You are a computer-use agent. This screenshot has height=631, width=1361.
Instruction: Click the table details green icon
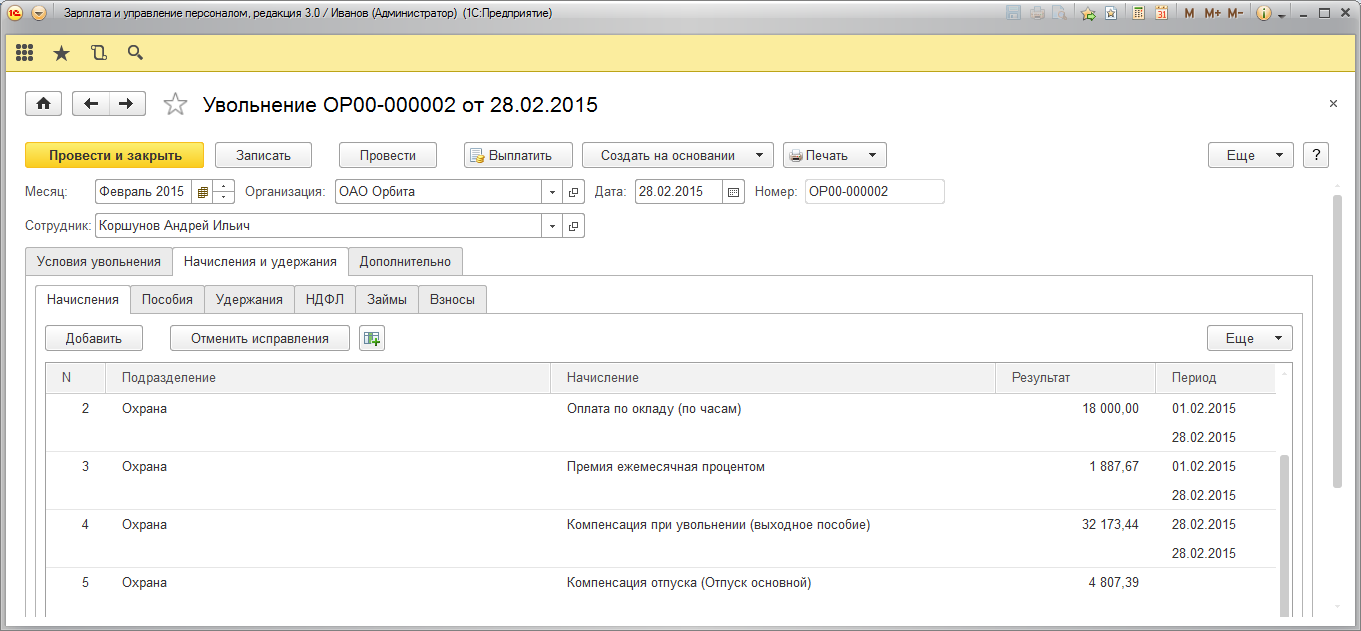pyautogui.click(x=372, y=338)
